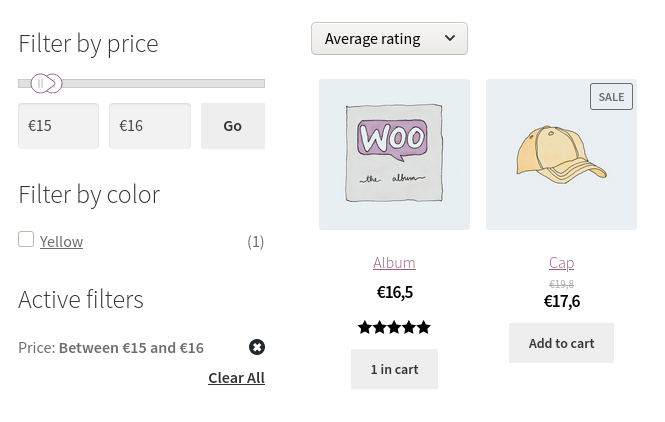Click the '1 in cart' Album button
Screen dimensions: 665x422
(394, 369)
